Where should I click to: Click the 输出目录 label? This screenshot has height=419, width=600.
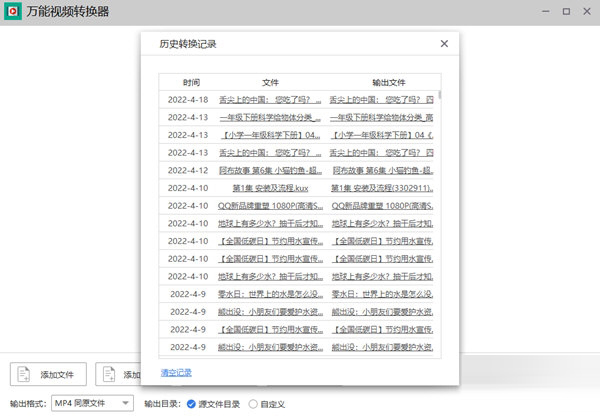point(162,404)
